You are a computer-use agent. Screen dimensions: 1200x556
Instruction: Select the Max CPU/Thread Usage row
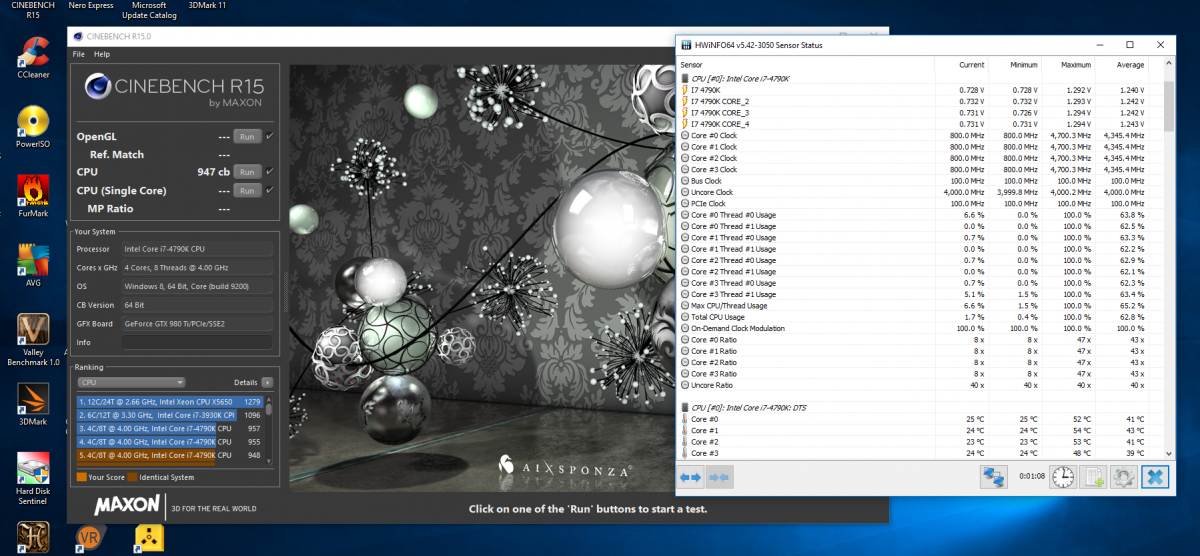coord(912,306)
